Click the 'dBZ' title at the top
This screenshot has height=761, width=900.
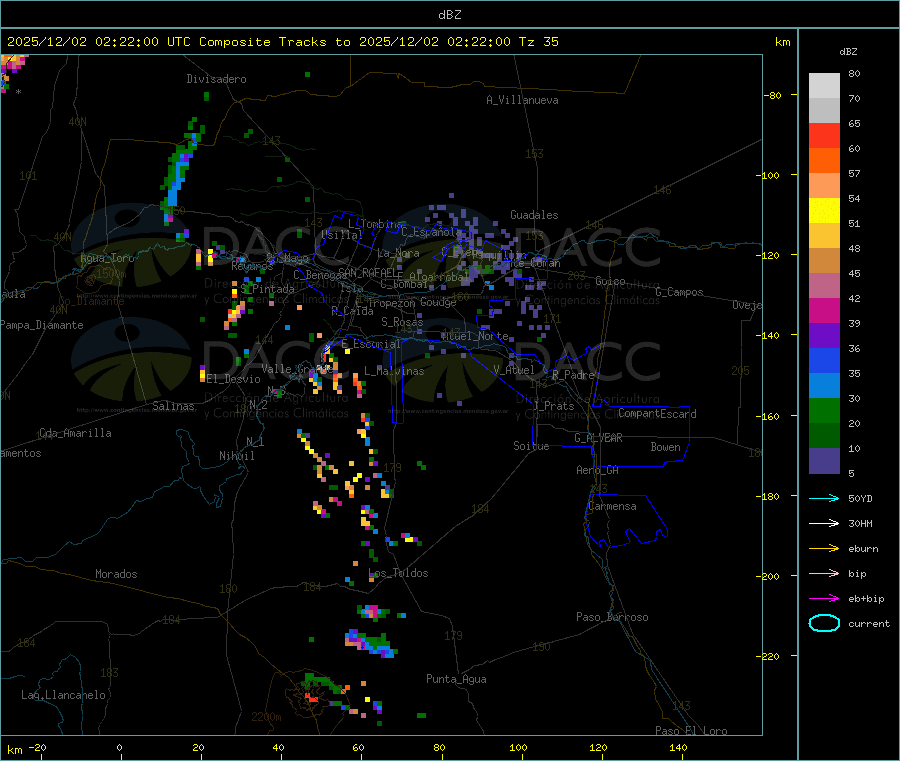[449, 15]
